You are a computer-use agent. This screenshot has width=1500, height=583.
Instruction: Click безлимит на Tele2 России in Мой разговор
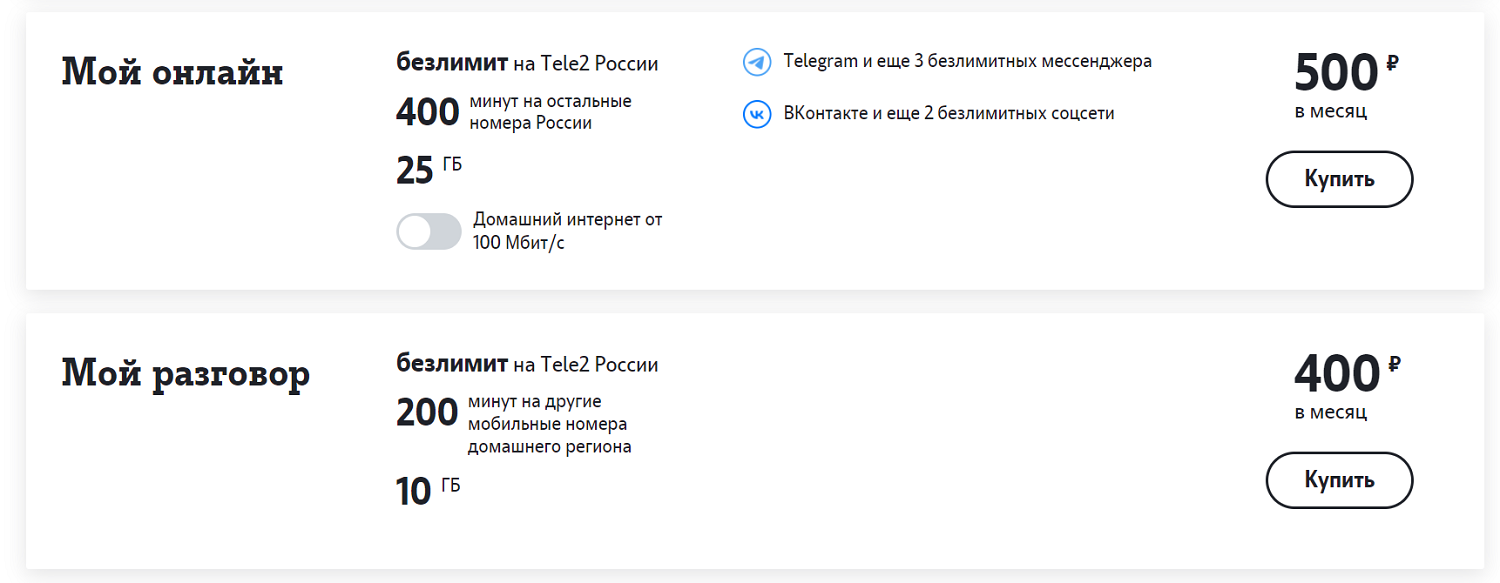(x=525, y=364)
